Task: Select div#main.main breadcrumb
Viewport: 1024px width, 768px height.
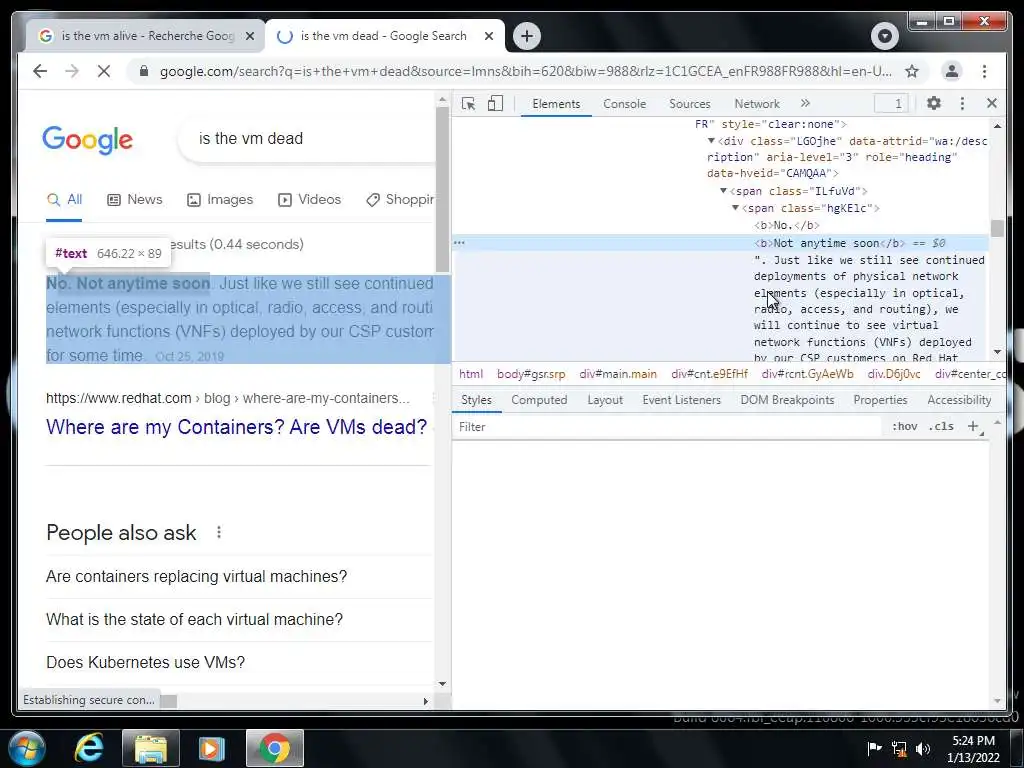Action: tap(618, 374)
